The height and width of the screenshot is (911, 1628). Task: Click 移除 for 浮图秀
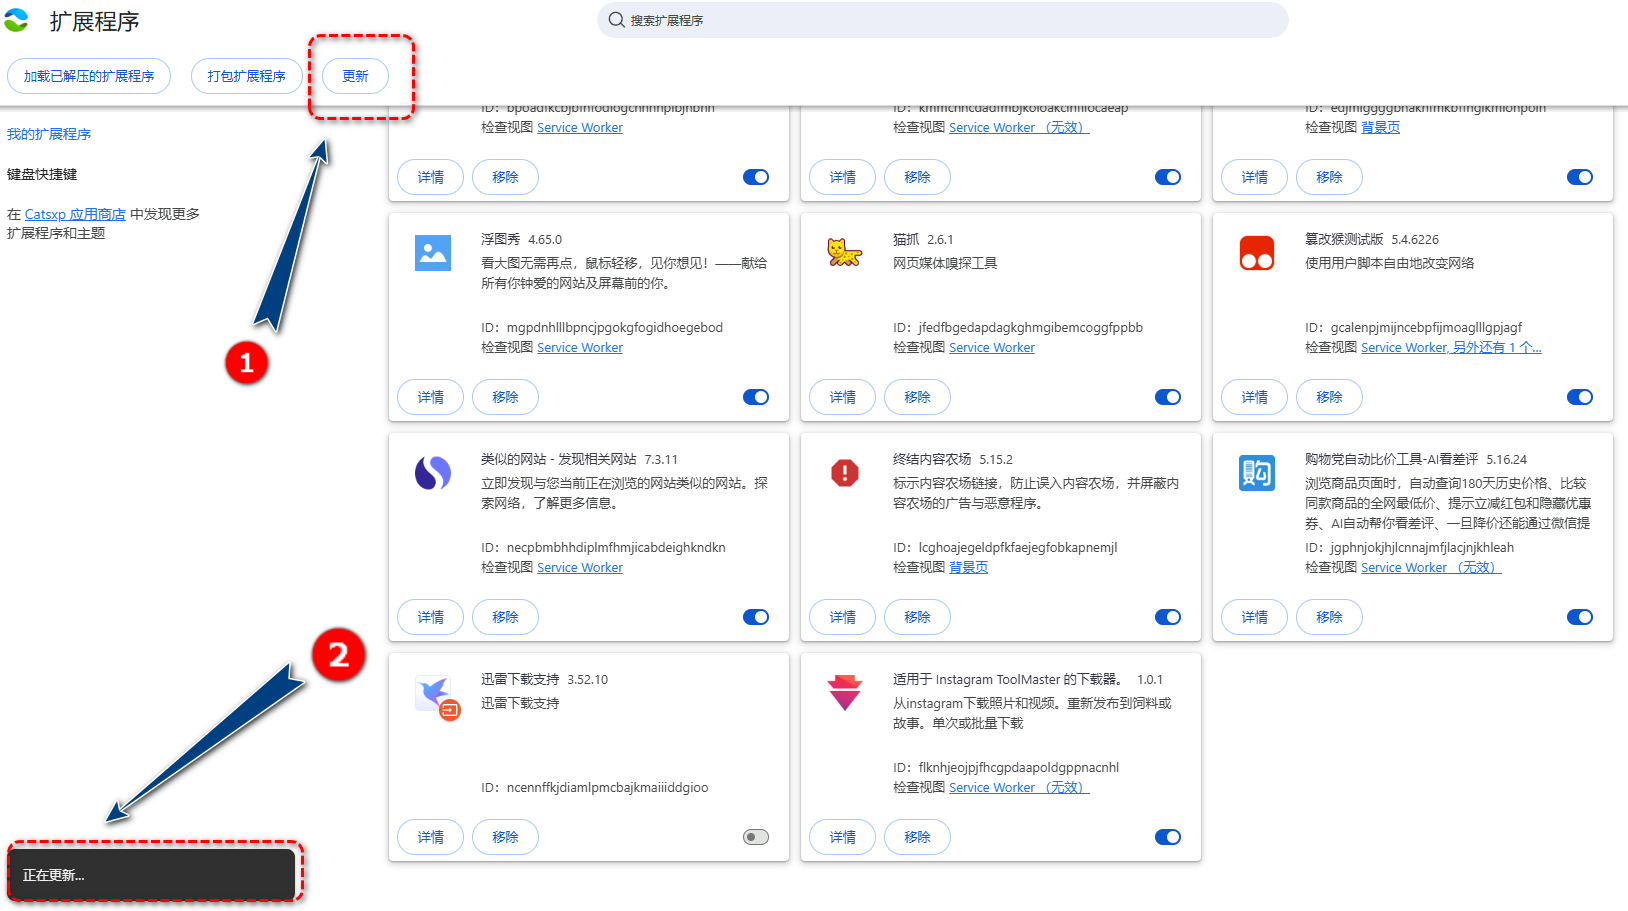(505, 397)
